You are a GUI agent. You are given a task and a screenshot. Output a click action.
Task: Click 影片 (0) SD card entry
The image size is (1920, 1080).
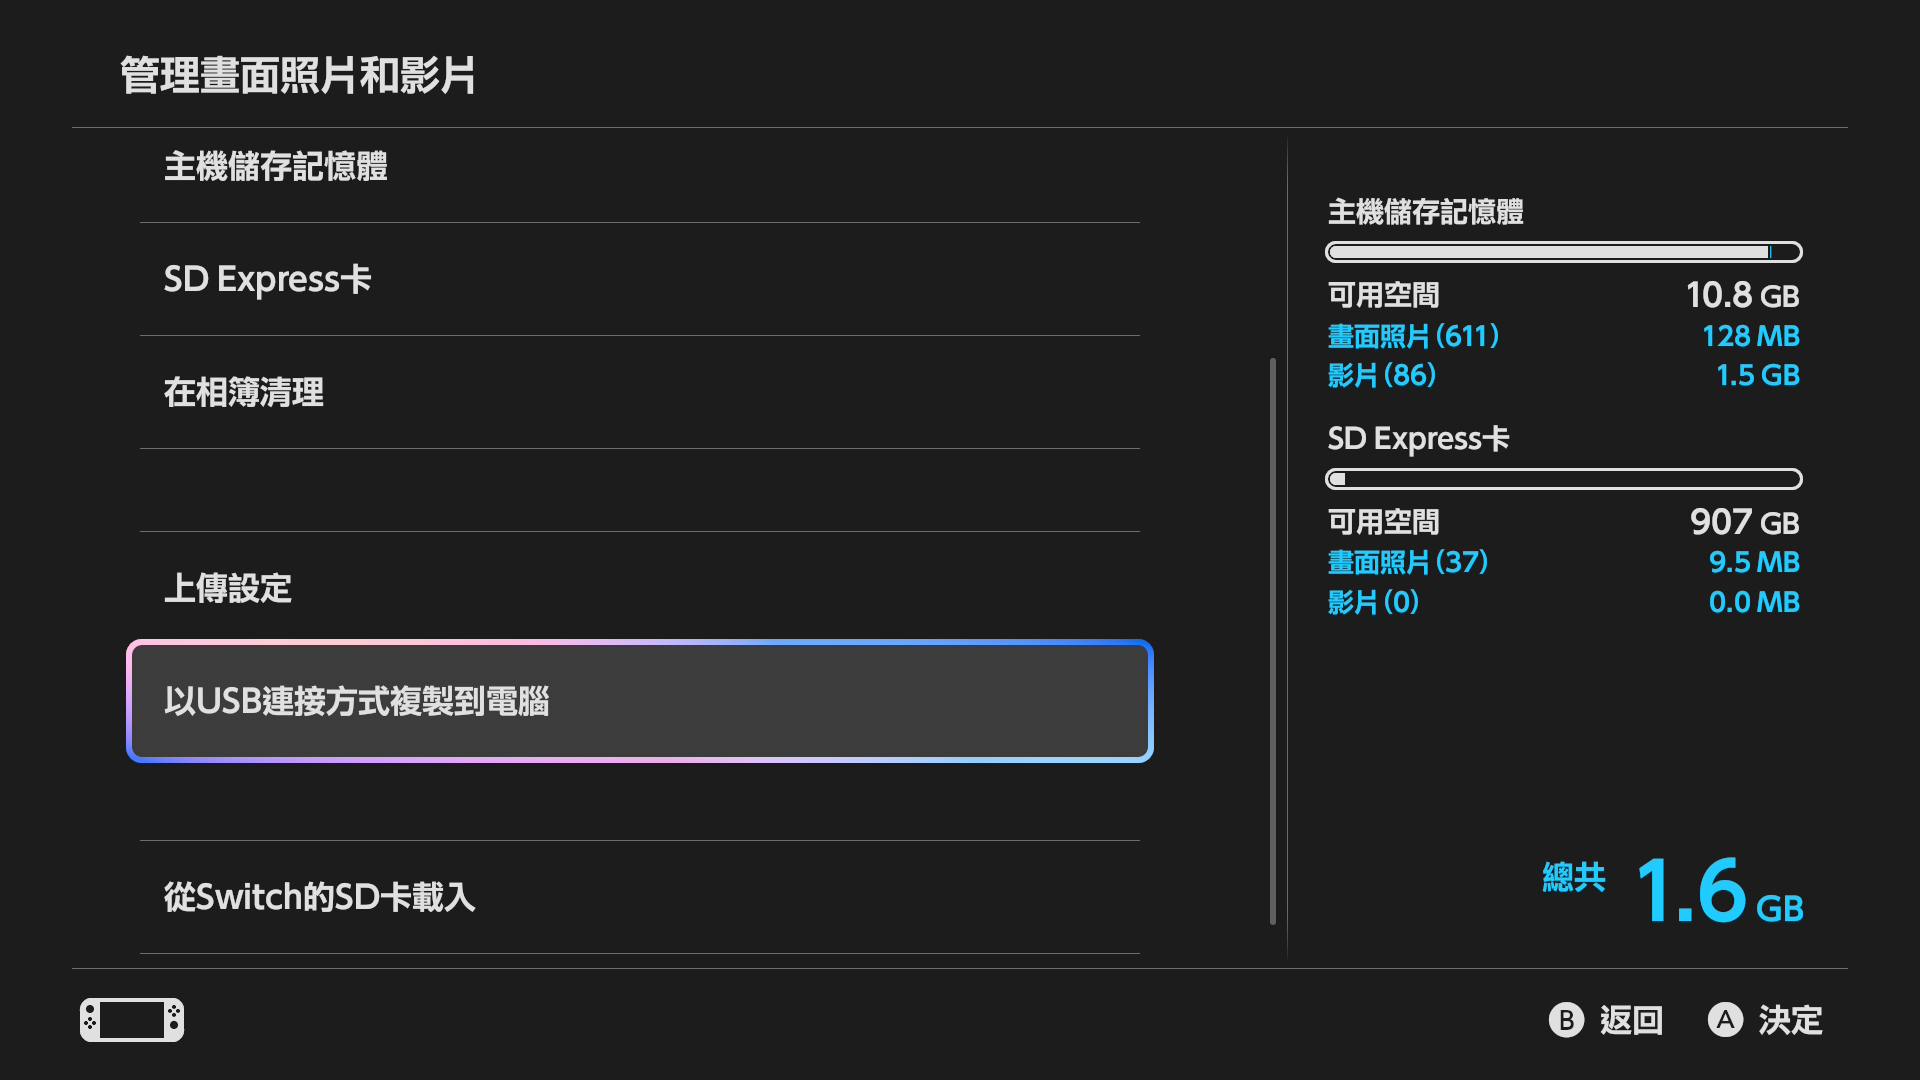pos(1373,602)
